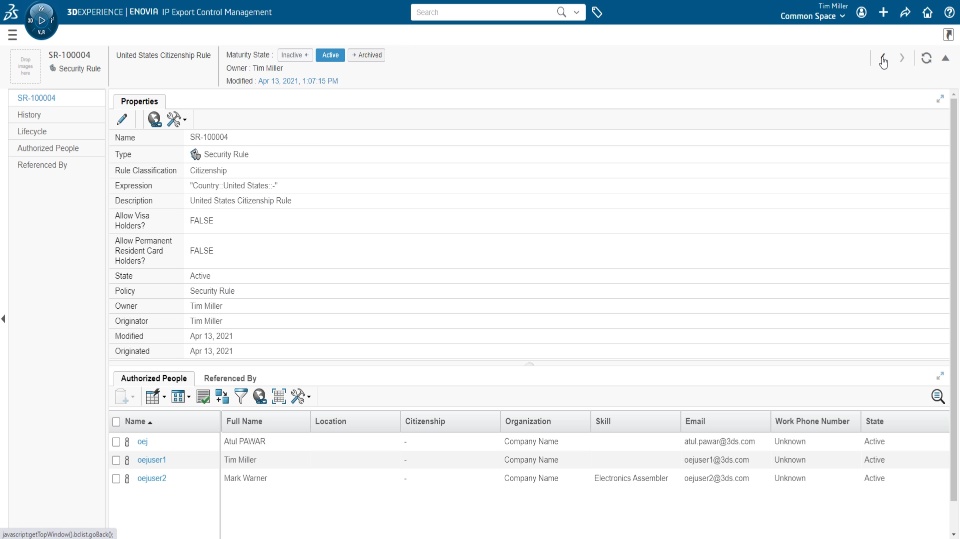Click the back navigation arrow
The image size is (960, 539).
(x=883, y=58)
